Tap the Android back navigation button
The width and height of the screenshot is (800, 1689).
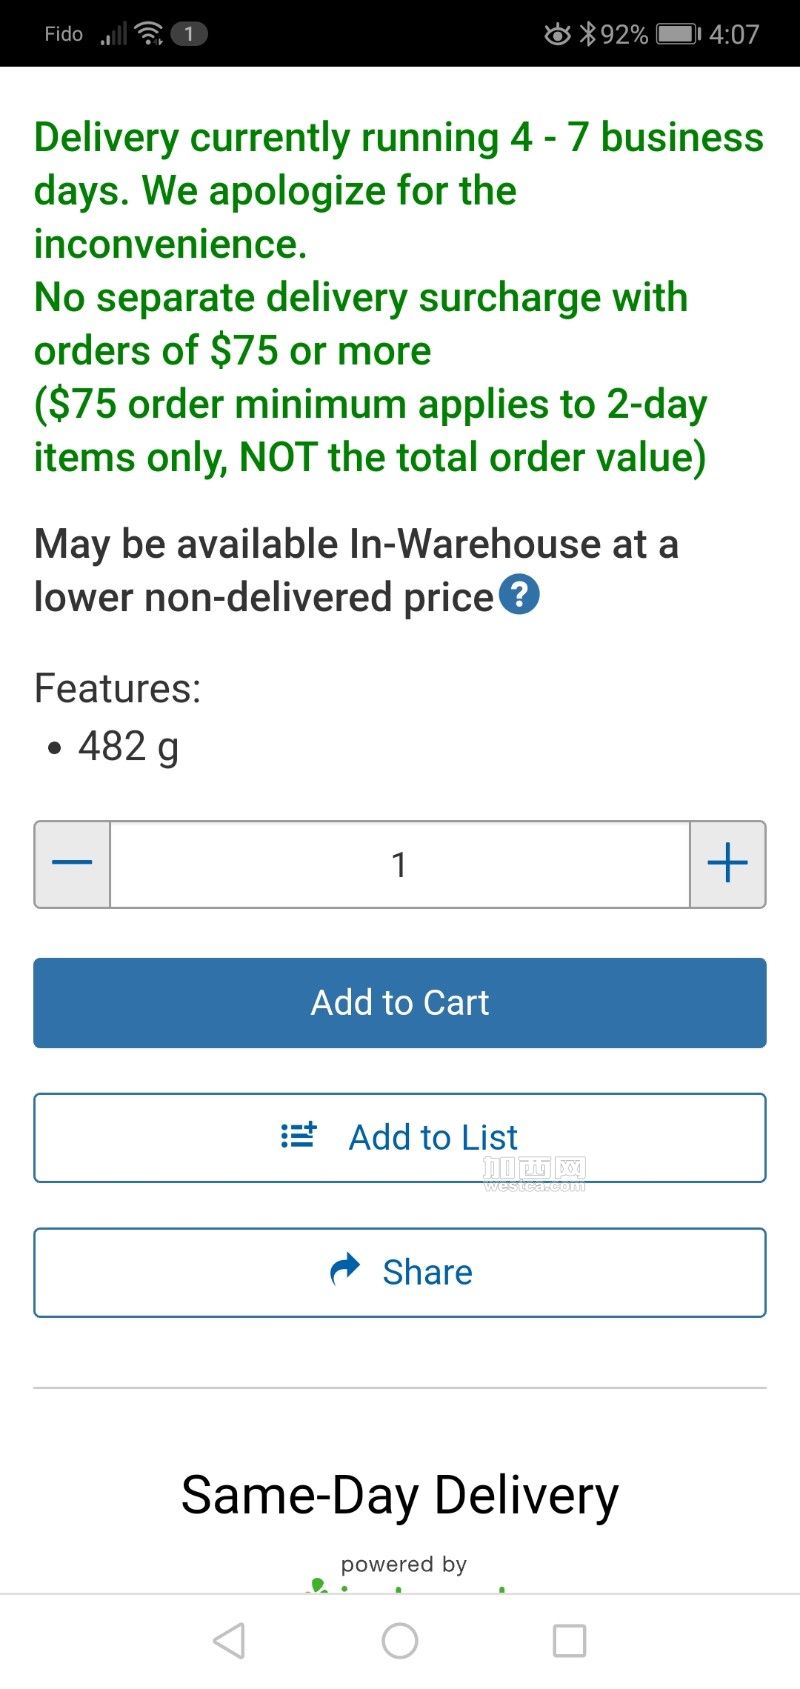[229, 1641]
